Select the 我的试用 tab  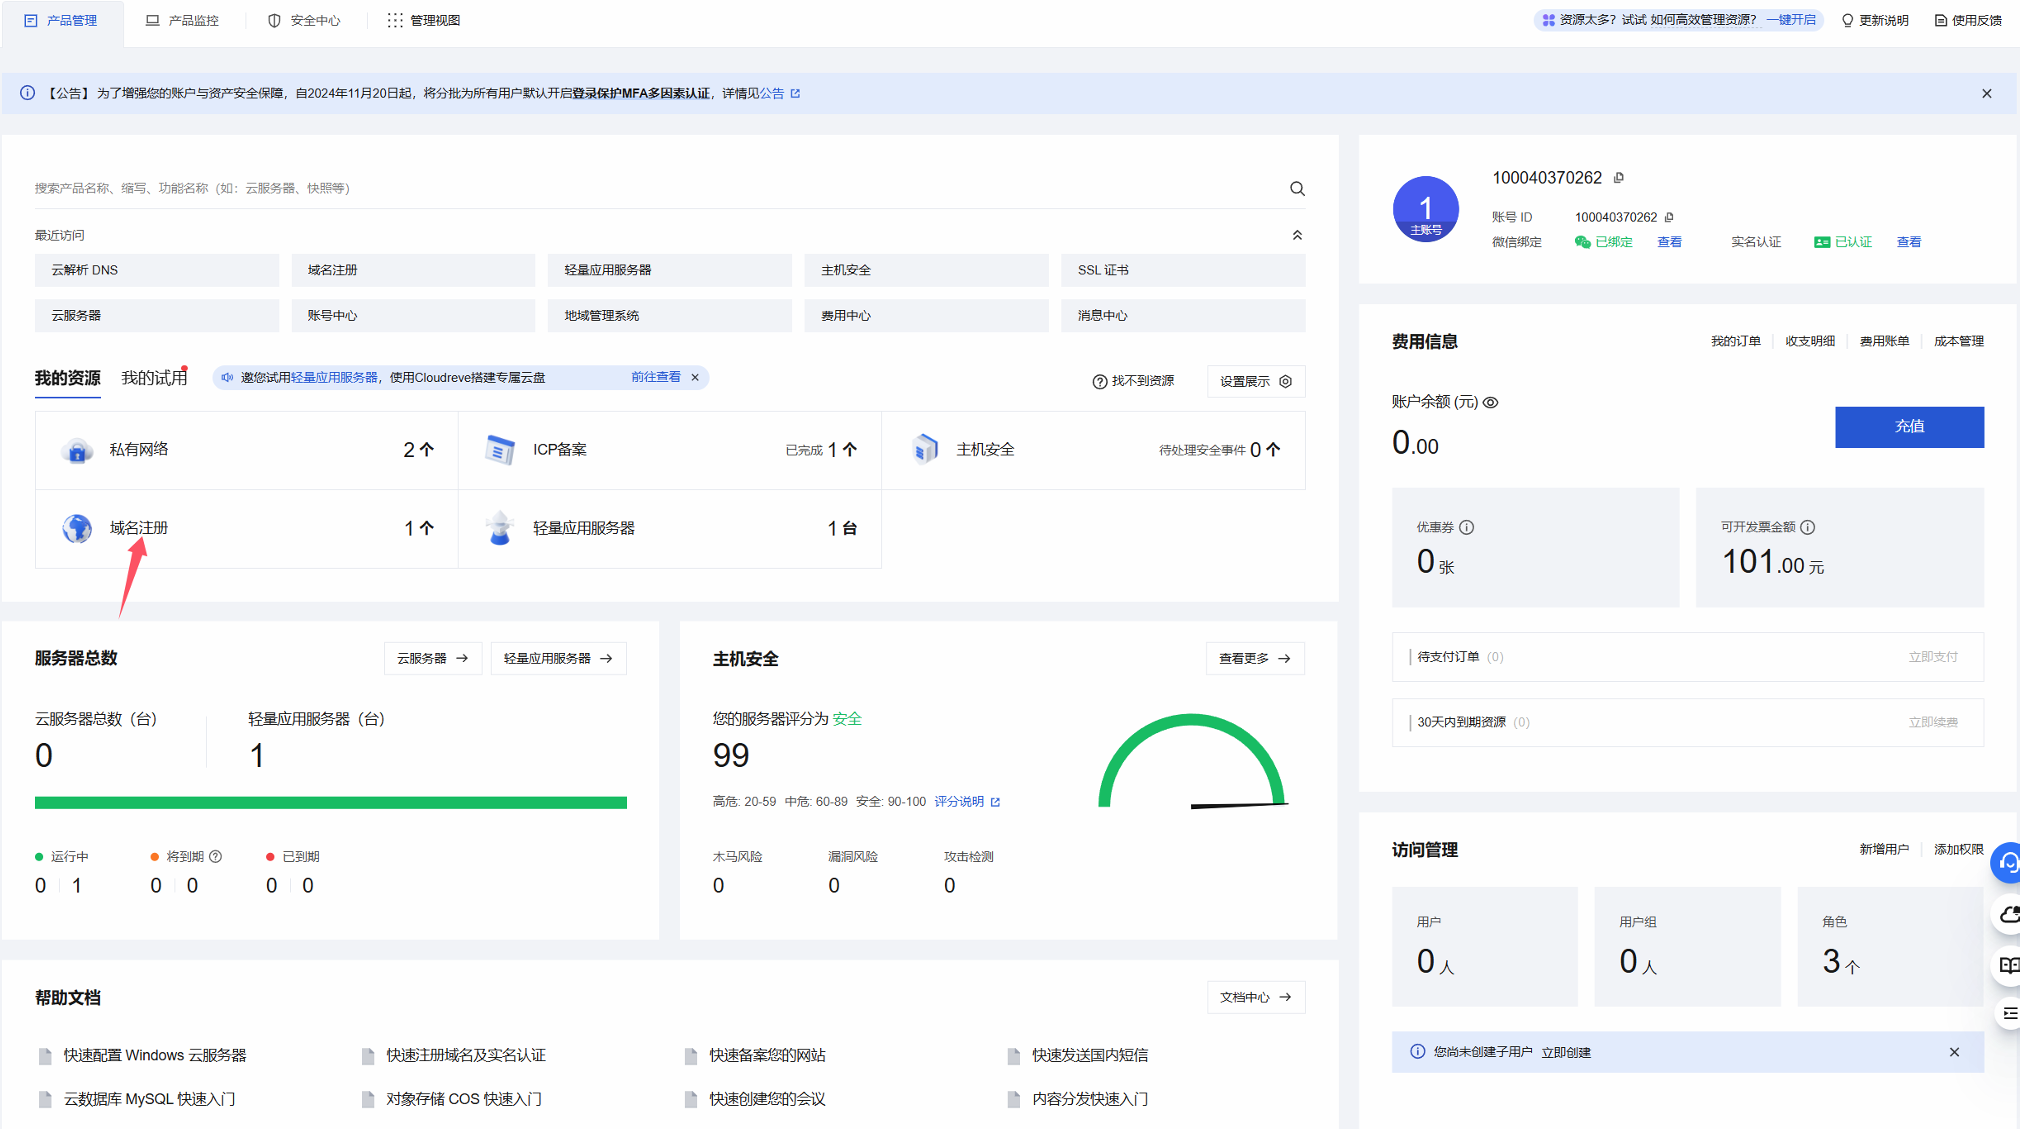[154, 379]
